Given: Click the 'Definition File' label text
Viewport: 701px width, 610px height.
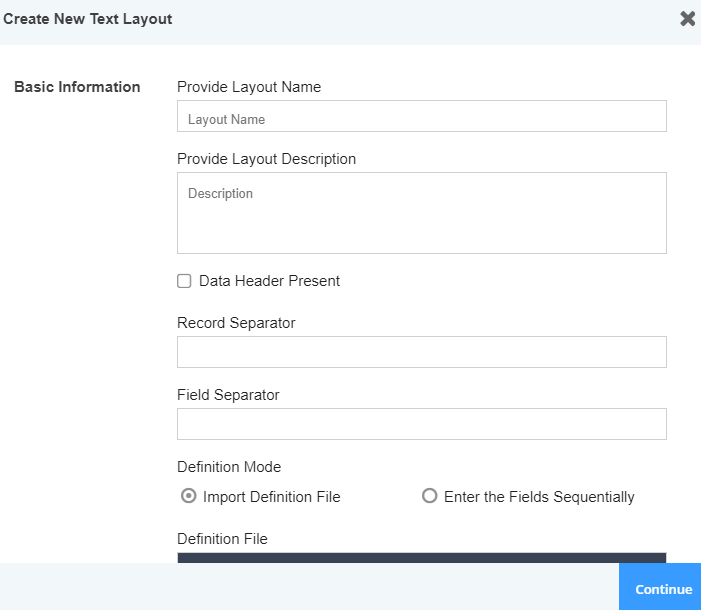Looking at the screenshot, I should tap(222, 539).
